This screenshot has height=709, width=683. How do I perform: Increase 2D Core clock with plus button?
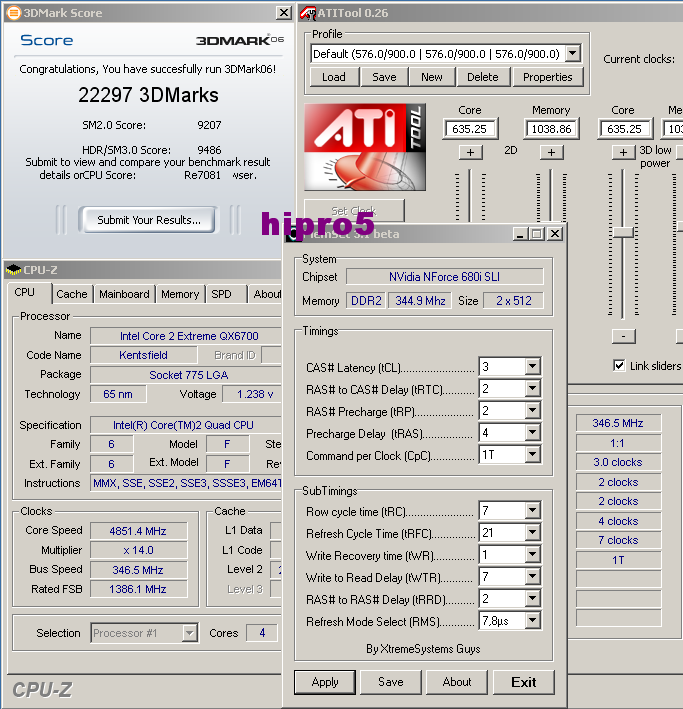[x=470, y=152]
